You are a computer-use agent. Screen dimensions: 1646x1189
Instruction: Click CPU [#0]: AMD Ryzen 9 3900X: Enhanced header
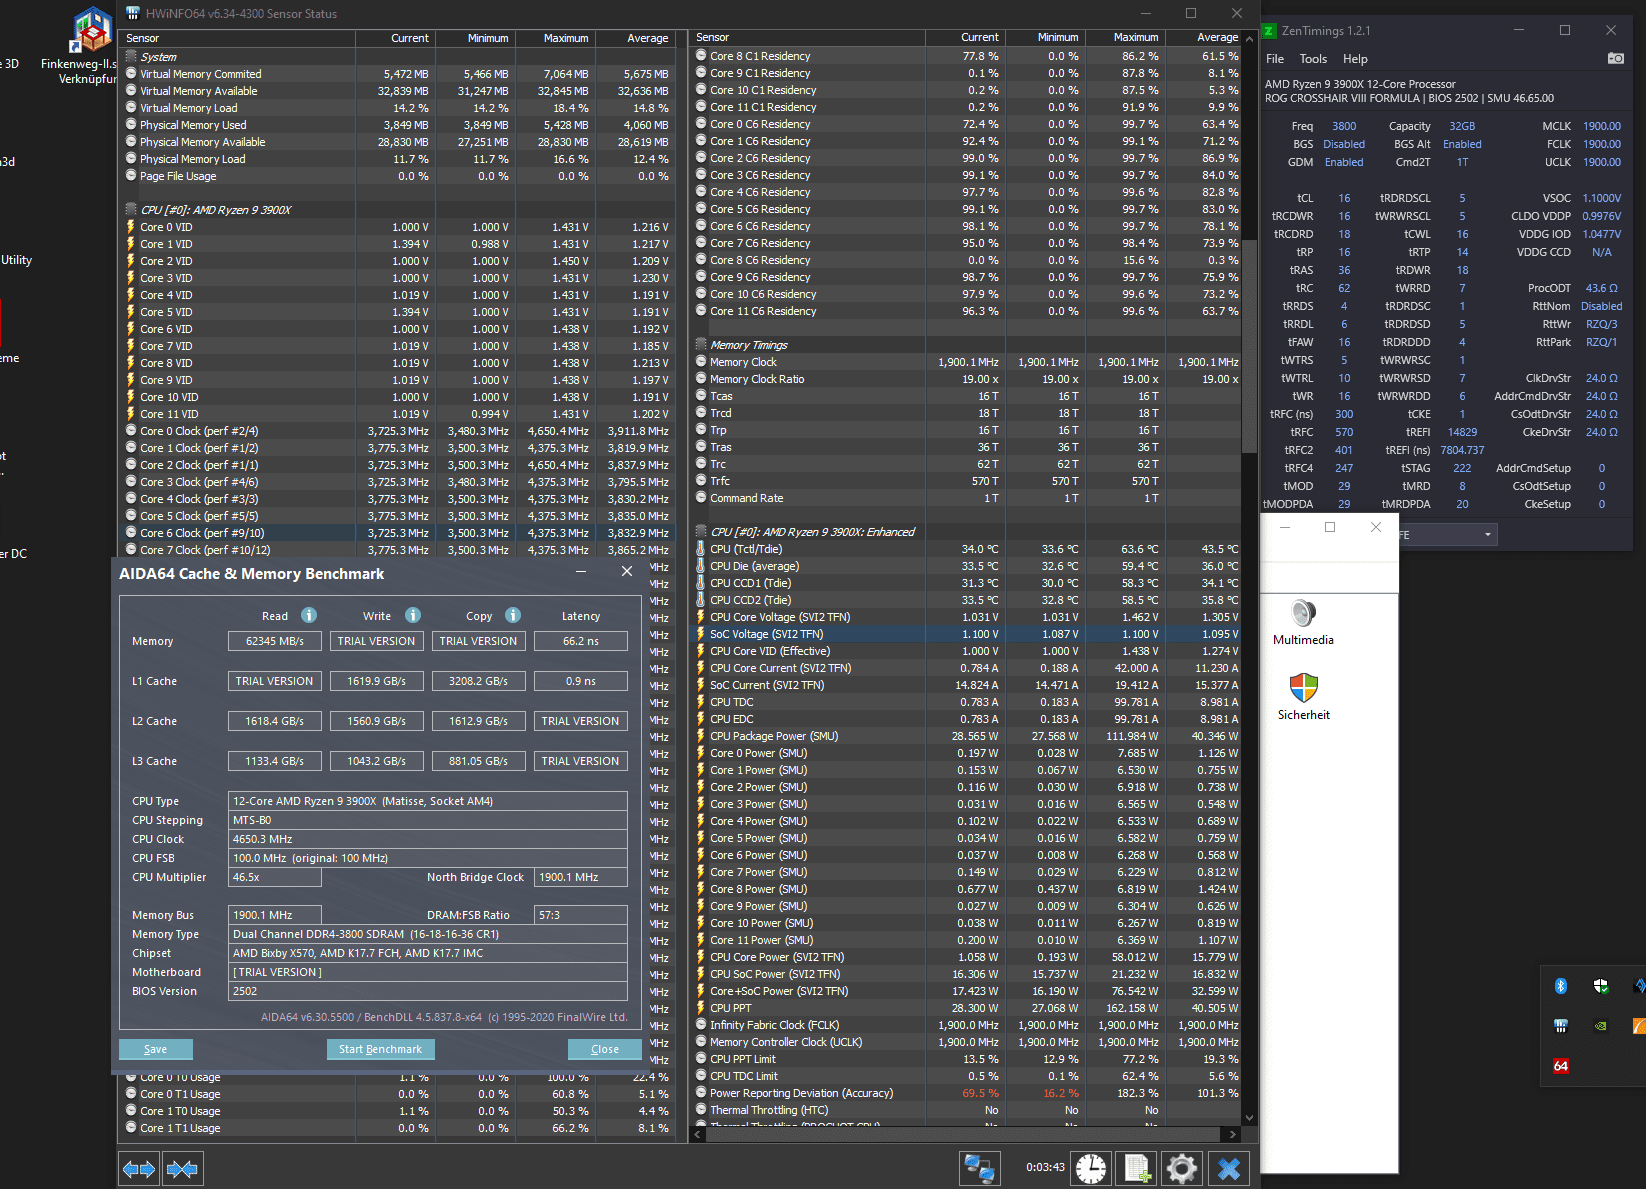pos(812,532)
